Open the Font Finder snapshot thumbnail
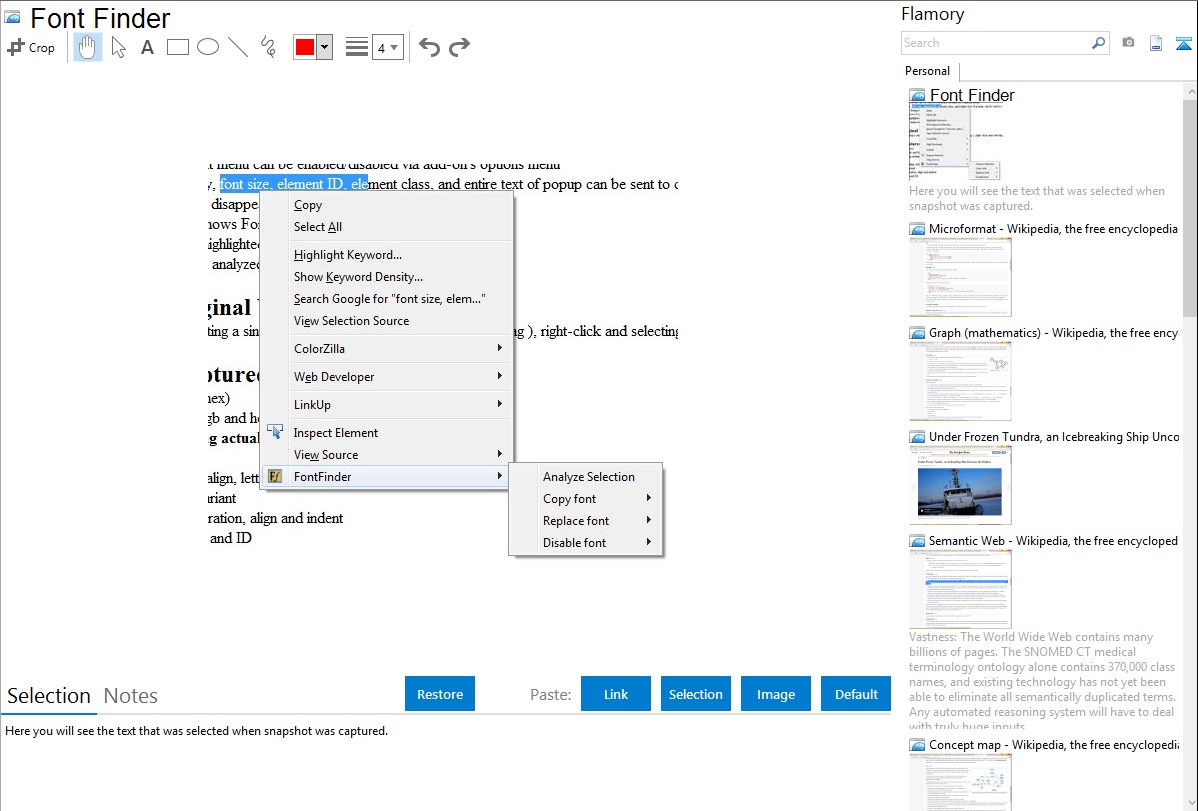Image resolution: width=1198 pixels, height=811 pixels. click(954, 143)
